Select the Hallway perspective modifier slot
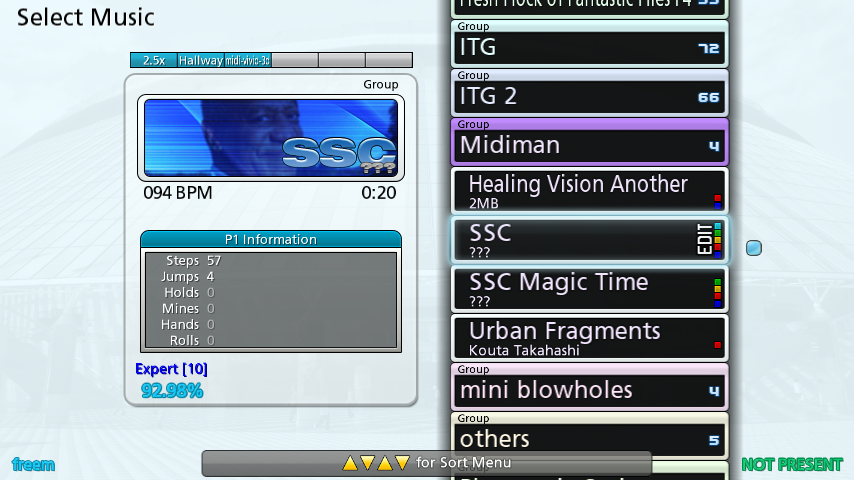This screenshot has width=854, height=480. tap(200, 60)
